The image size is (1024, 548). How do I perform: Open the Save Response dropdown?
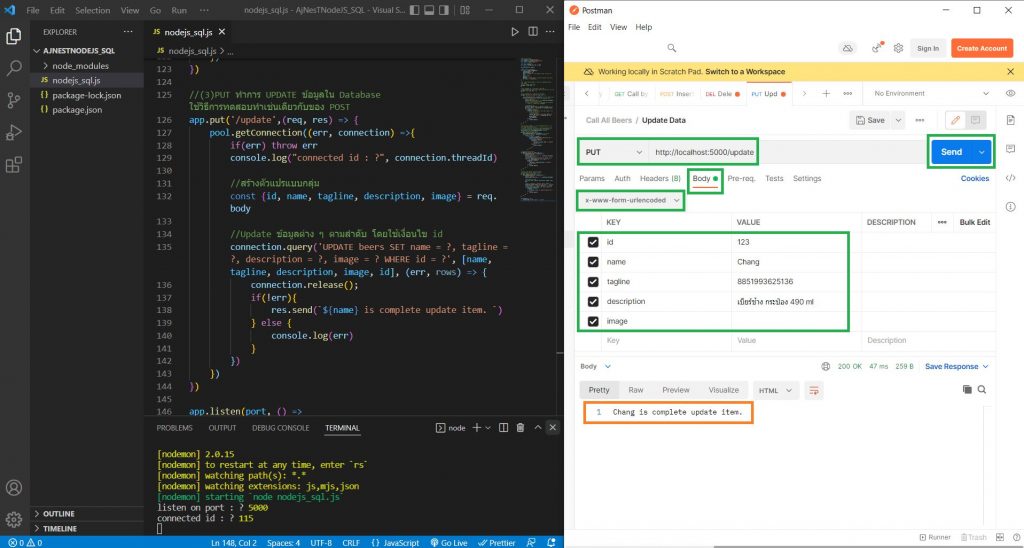957,366
